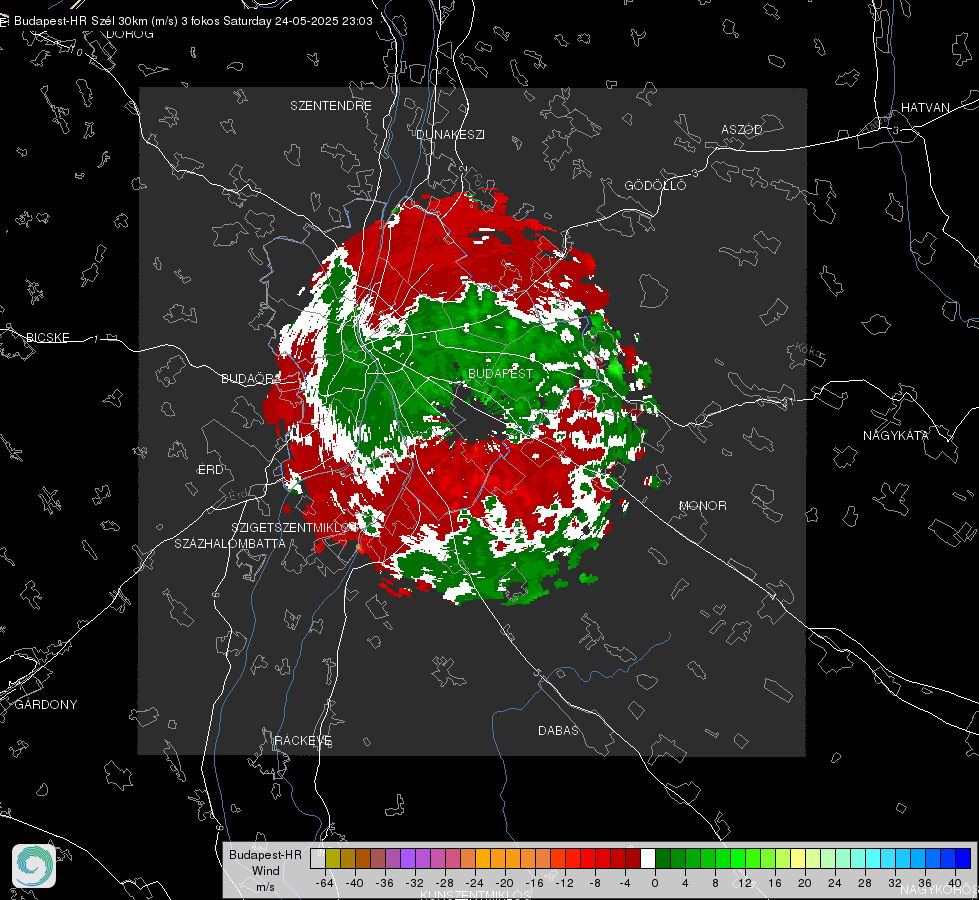Screen dimensions: 979x900
Task: Click the positive 28 legend value
Action: pyautogui.click(x=865, y=883)
